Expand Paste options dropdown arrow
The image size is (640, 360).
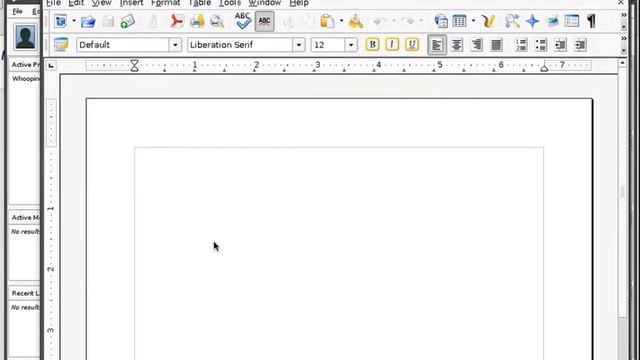pyautogui.click(x=341, y=21)
